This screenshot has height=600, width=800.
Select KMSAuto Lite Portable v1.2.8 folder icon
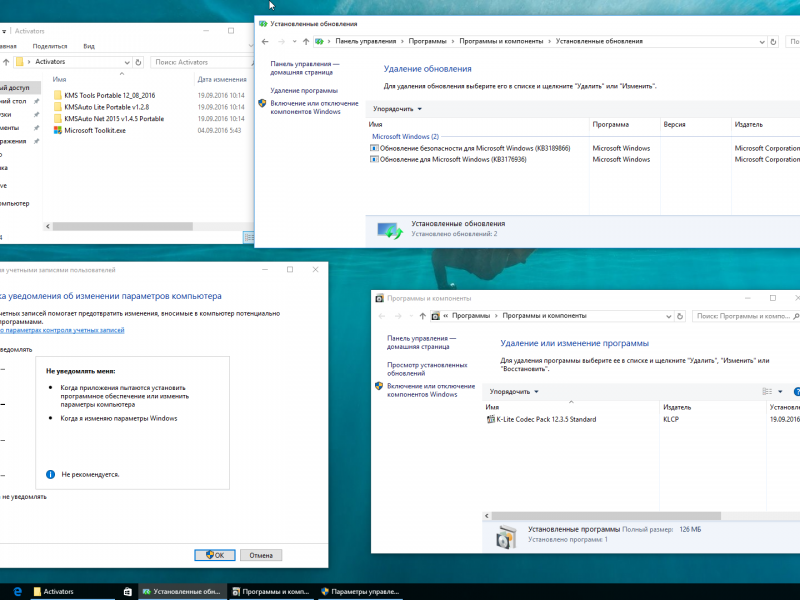coord(57,107)
